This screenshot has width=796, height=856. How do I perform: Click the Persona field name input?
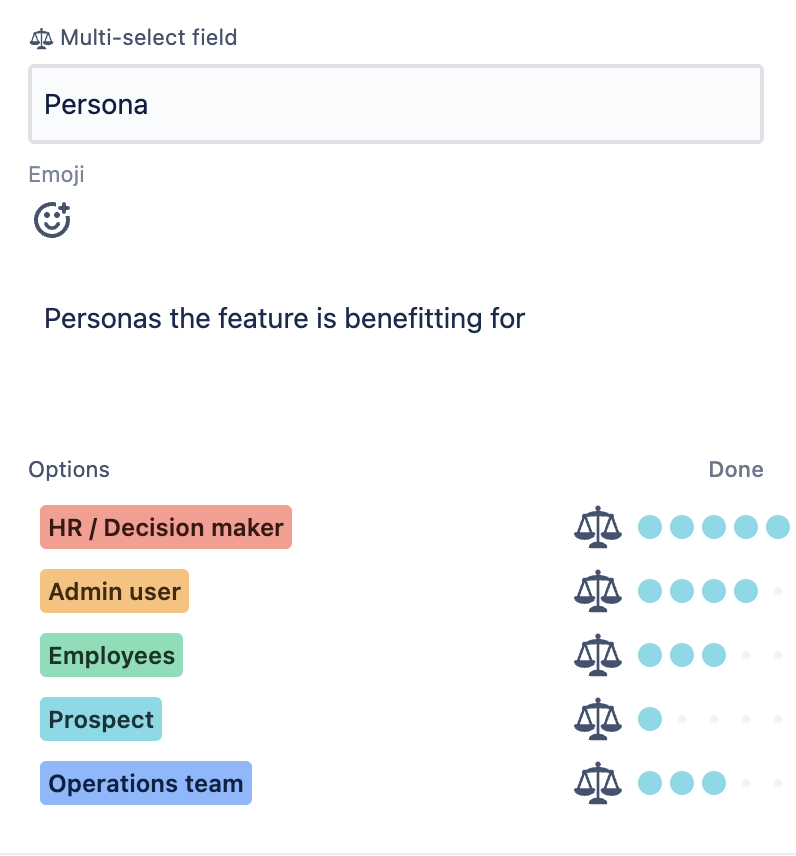coord(396,104)
